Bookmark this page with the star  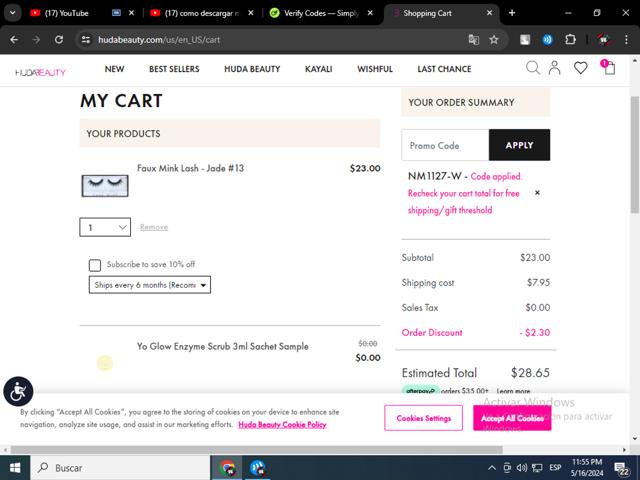pos(494,40)
